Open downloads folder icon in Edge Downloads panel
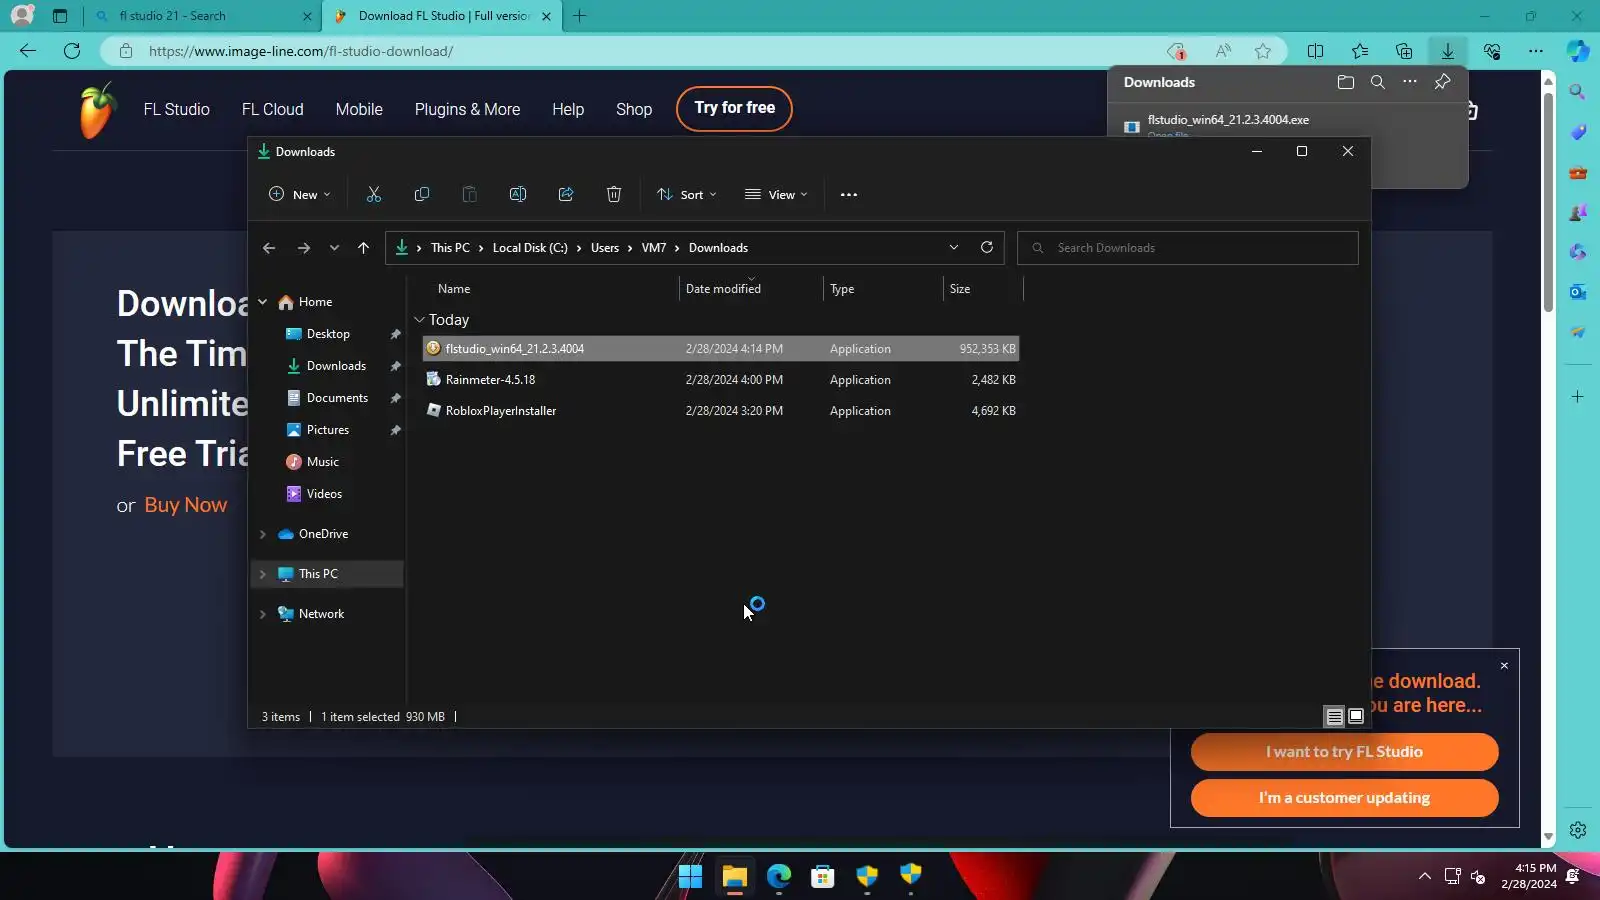 click(x=1346, y=82)
